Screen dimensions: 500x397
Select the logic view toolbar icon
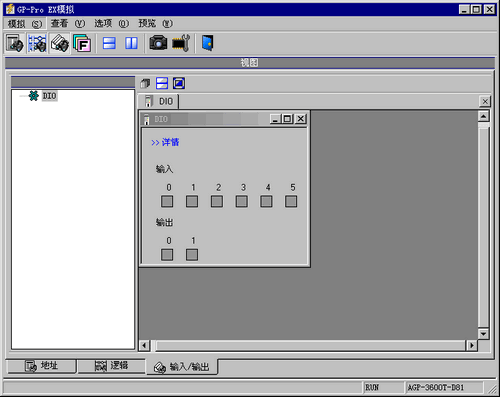pos(37,43)
